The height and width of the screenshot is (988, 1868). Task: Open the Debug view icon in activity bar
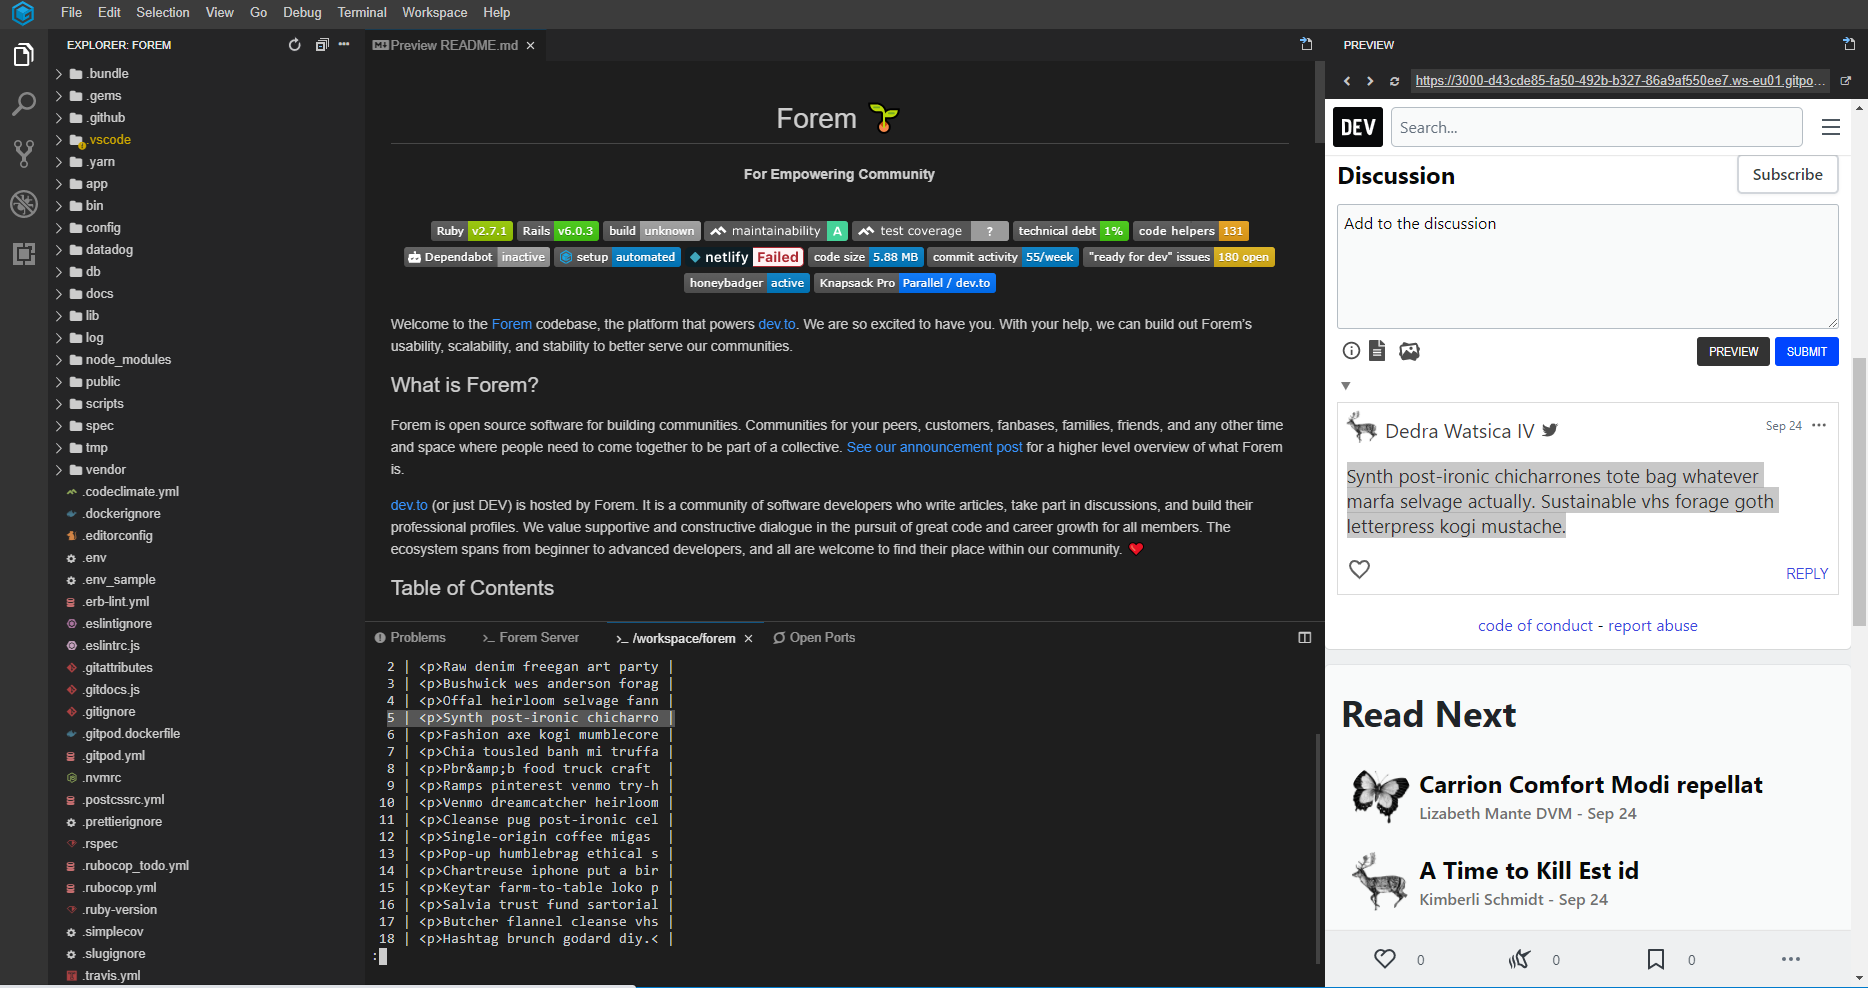[x=23, y=204]
